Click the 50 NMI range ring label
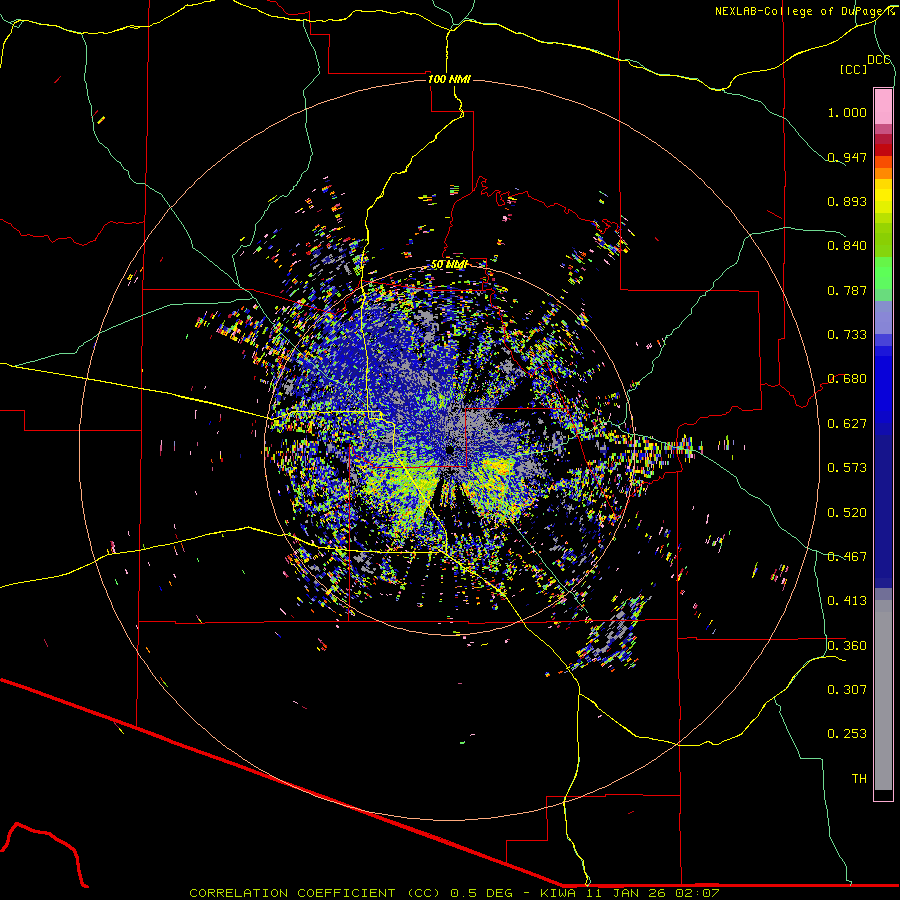Image resolution: width=900 pixels, height=900 pixels. [449, 265]
